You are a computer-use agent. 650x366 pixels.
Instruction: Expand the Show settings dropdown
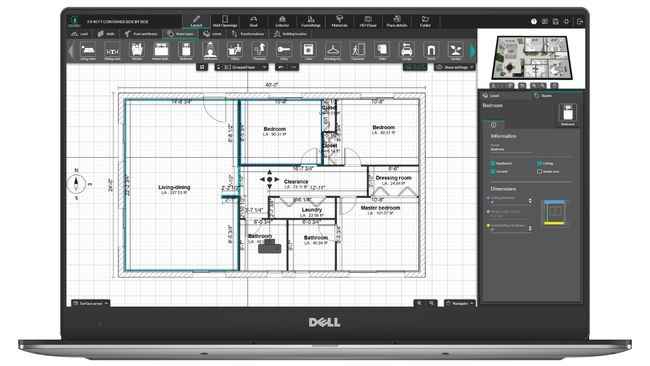[x=454, y=67]
